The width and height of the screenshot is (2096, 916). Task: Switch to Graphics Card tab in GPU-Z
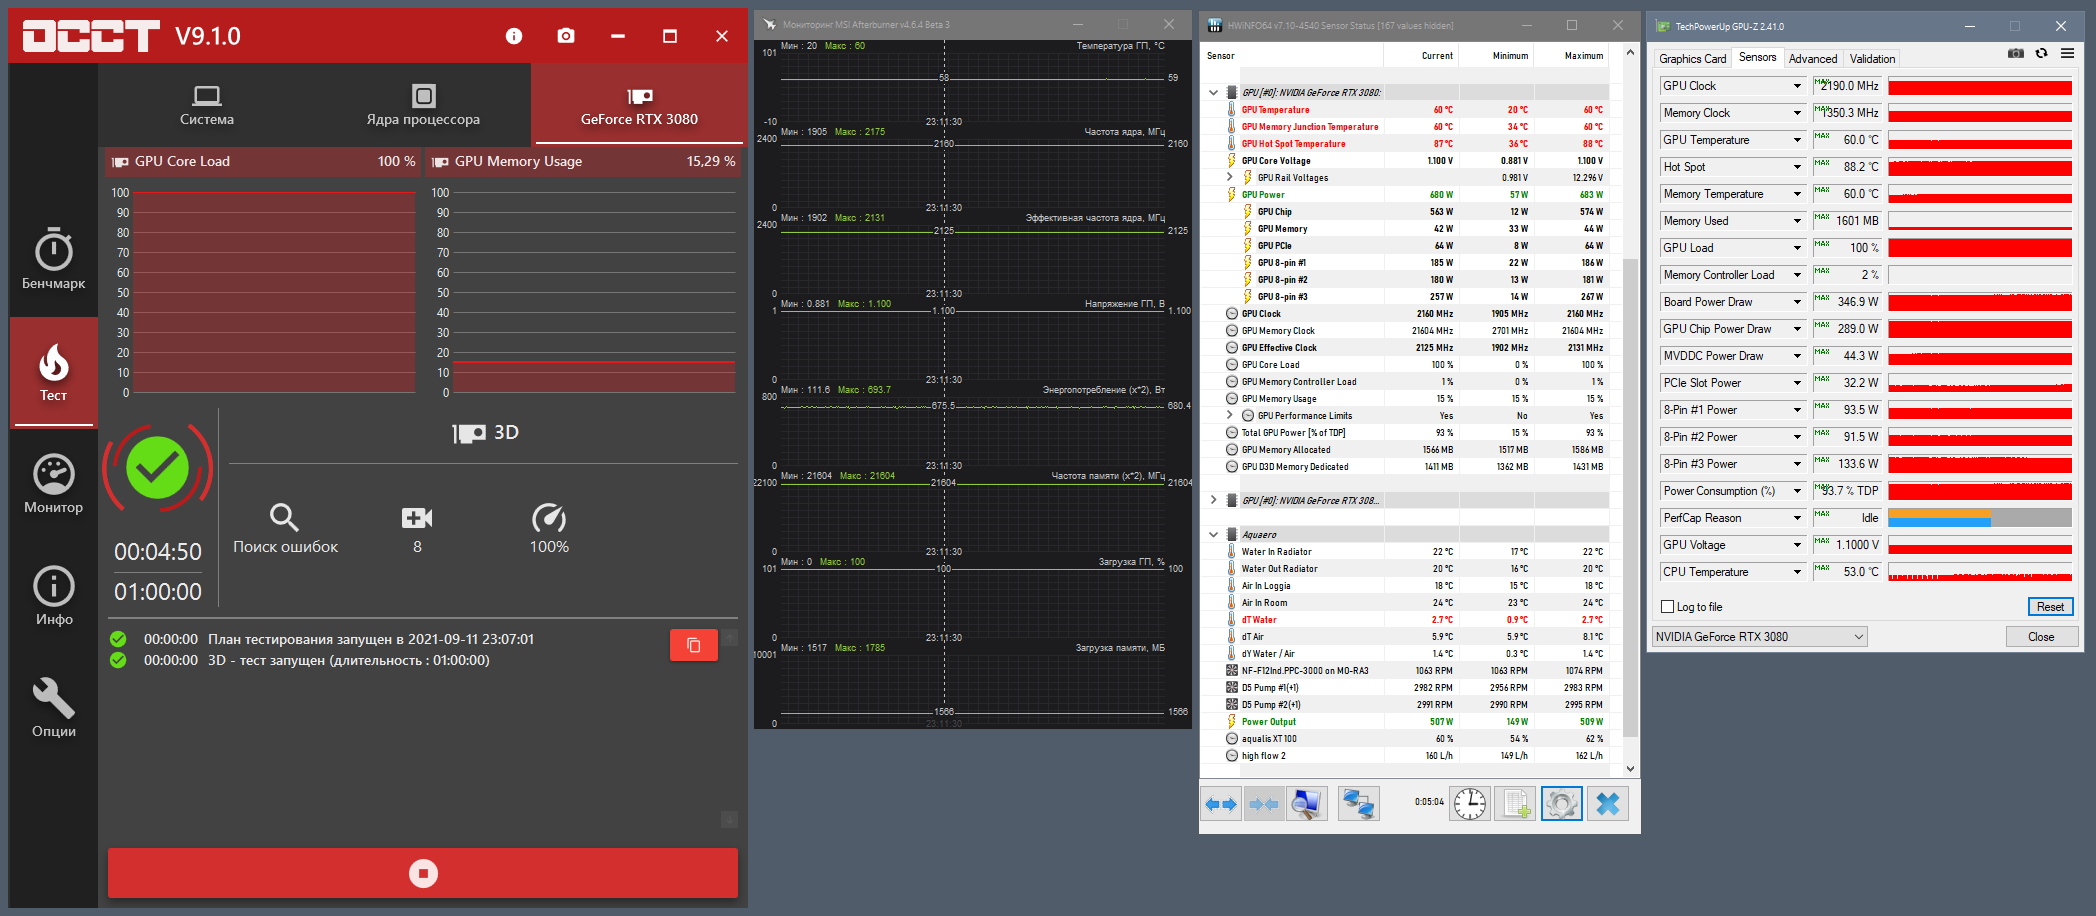[1693, 59]
